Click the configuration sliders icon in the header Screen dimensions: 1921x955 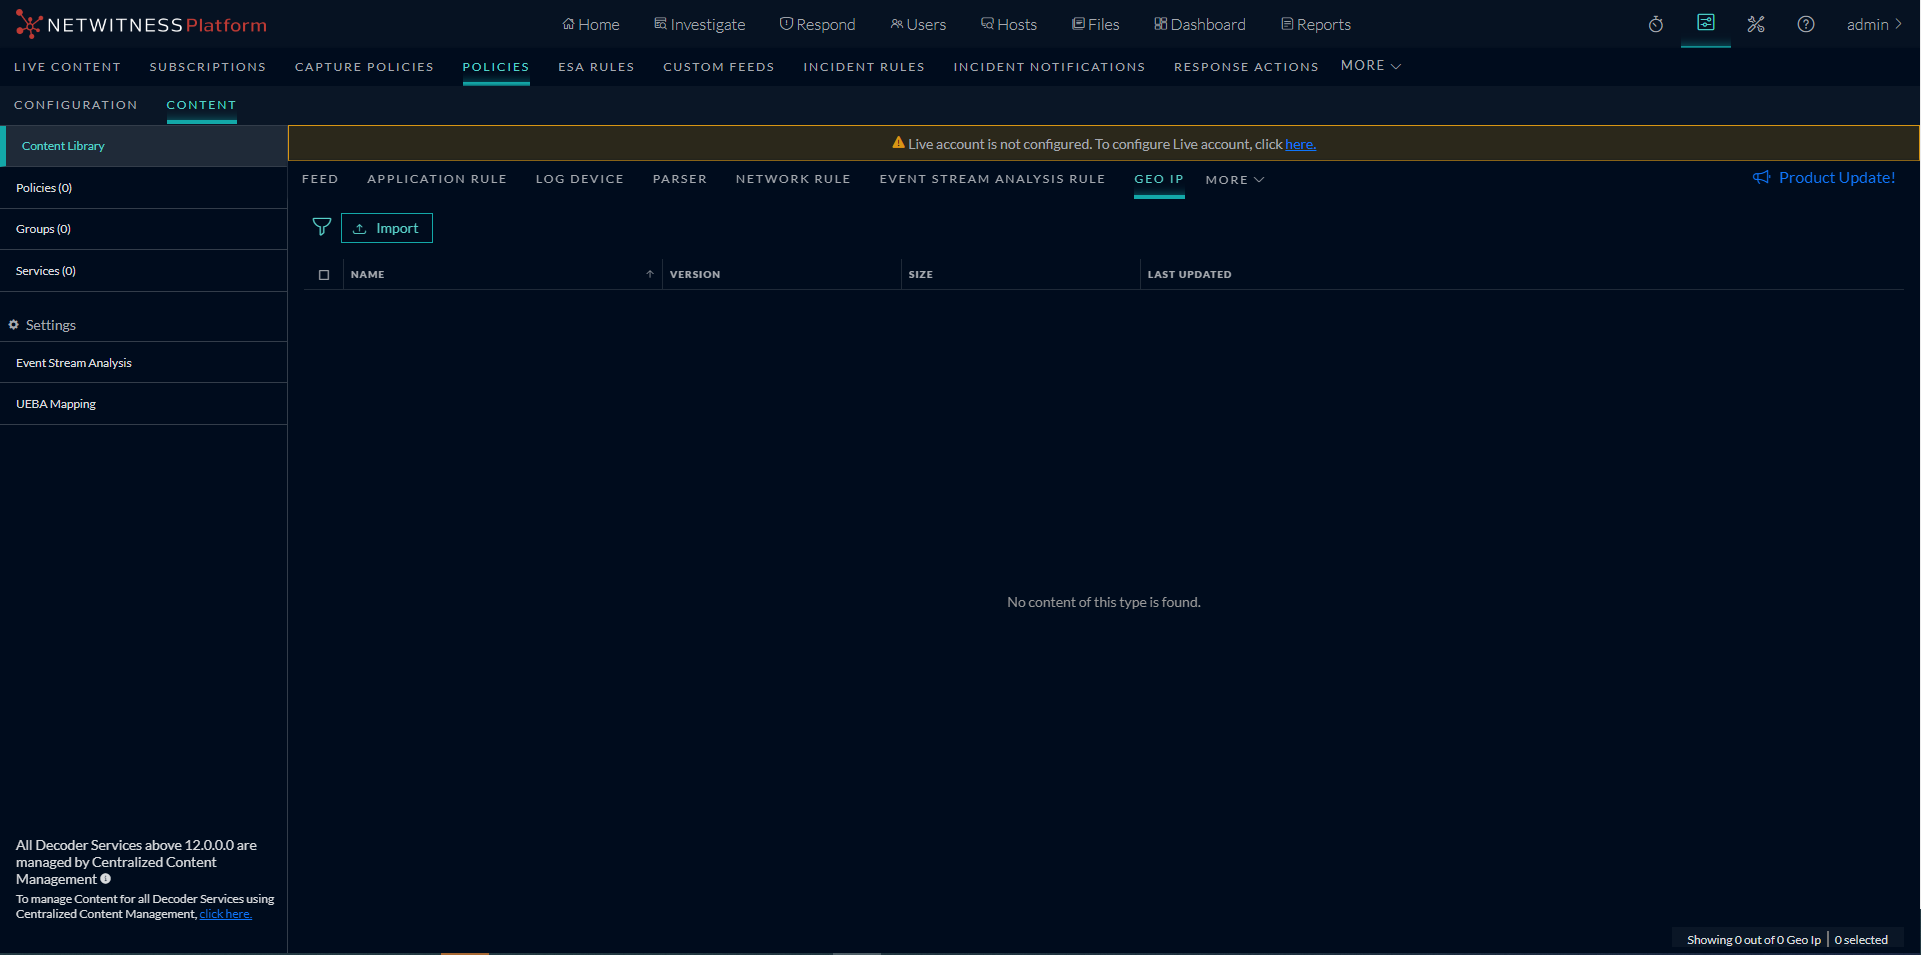pyautogui.click(x=1706, y=22)
